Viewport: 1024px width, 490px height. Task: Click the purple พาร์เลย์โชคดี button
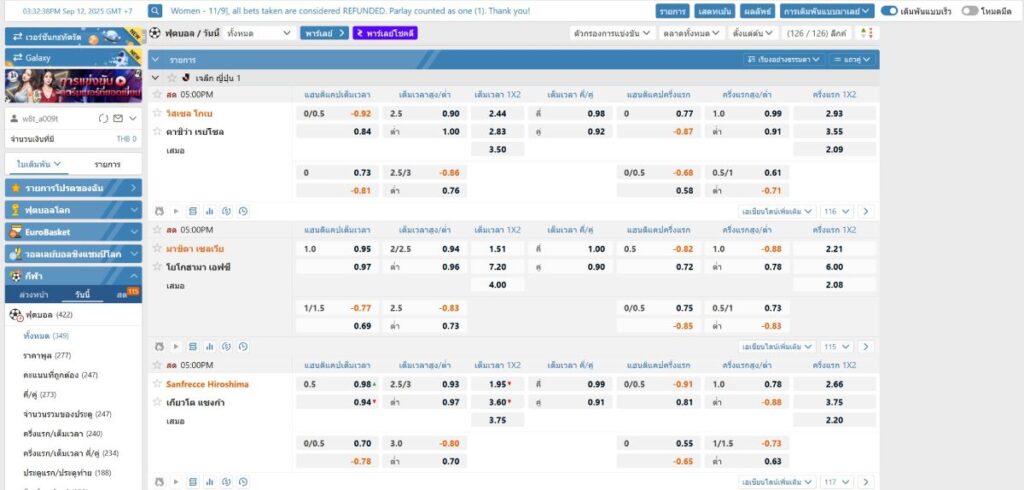(386, 33)
